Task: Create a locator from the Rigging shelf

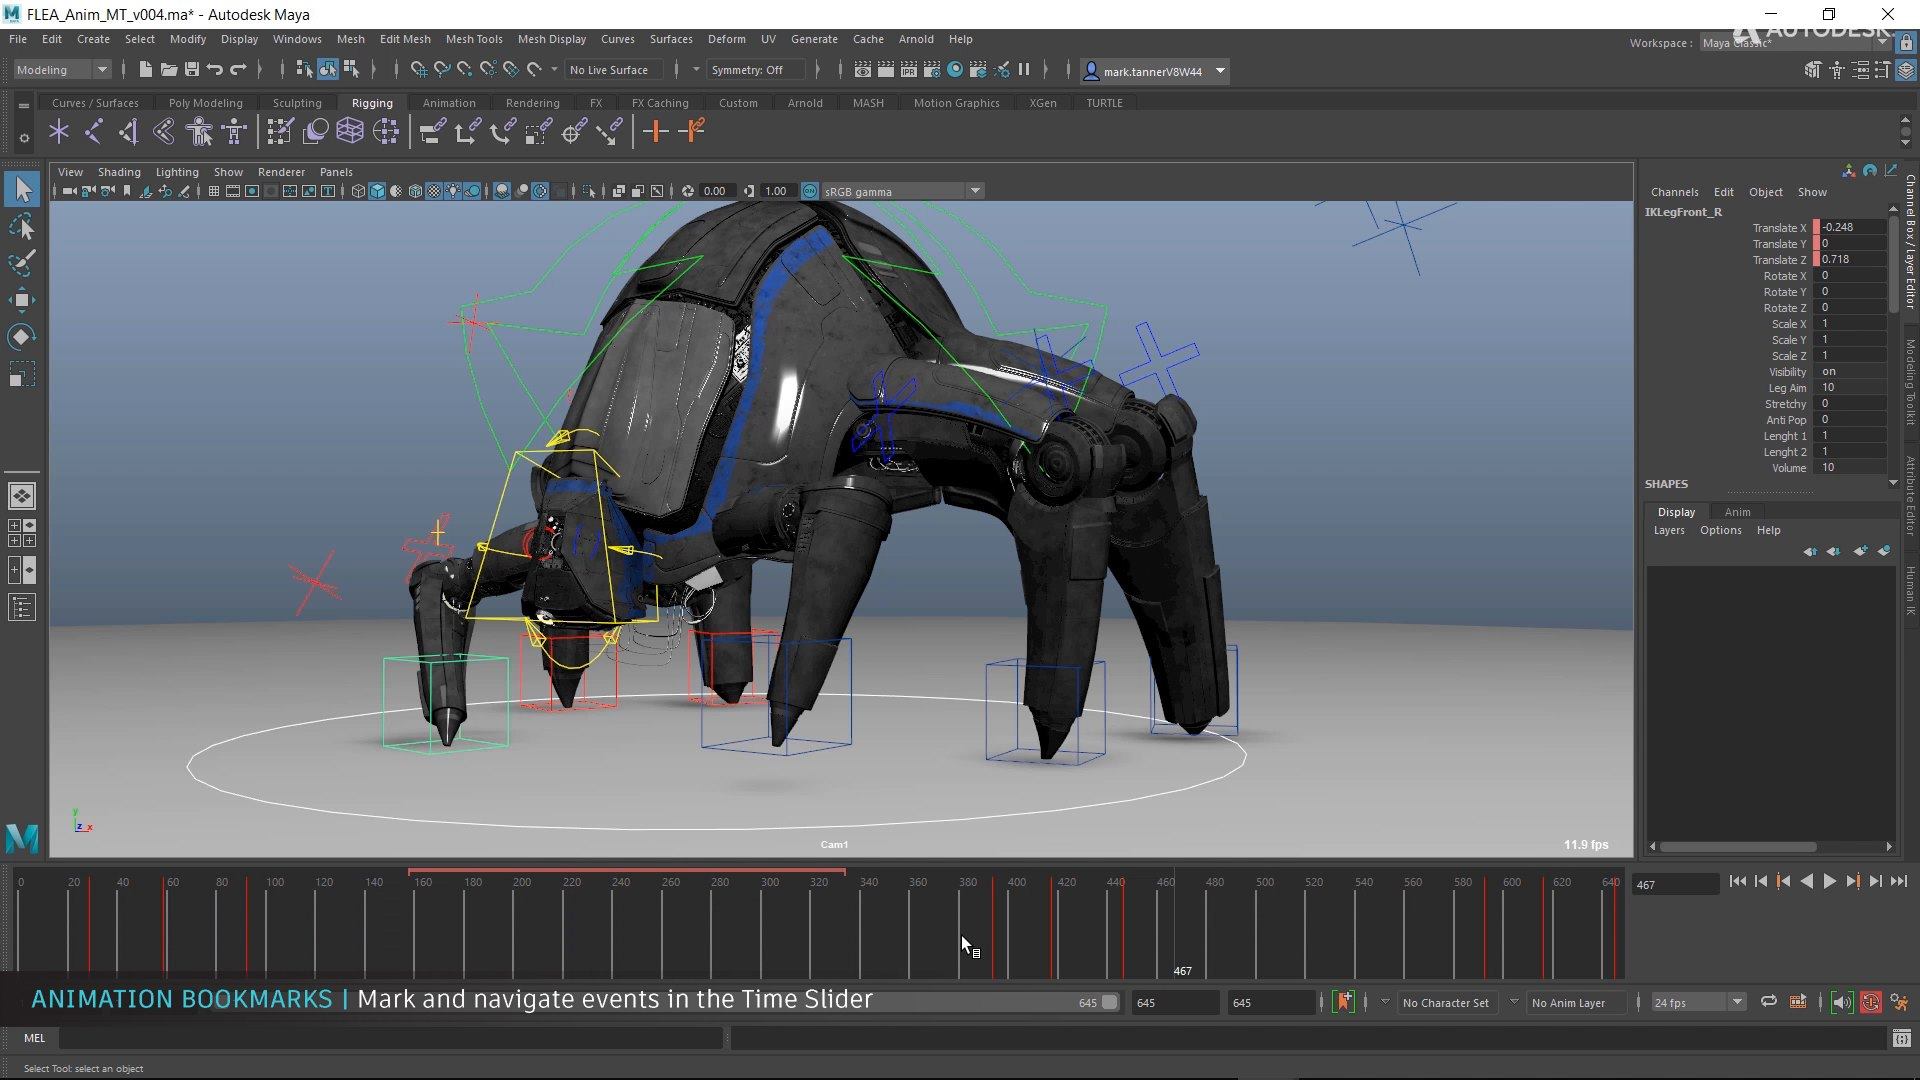Action: click(59, 131)
